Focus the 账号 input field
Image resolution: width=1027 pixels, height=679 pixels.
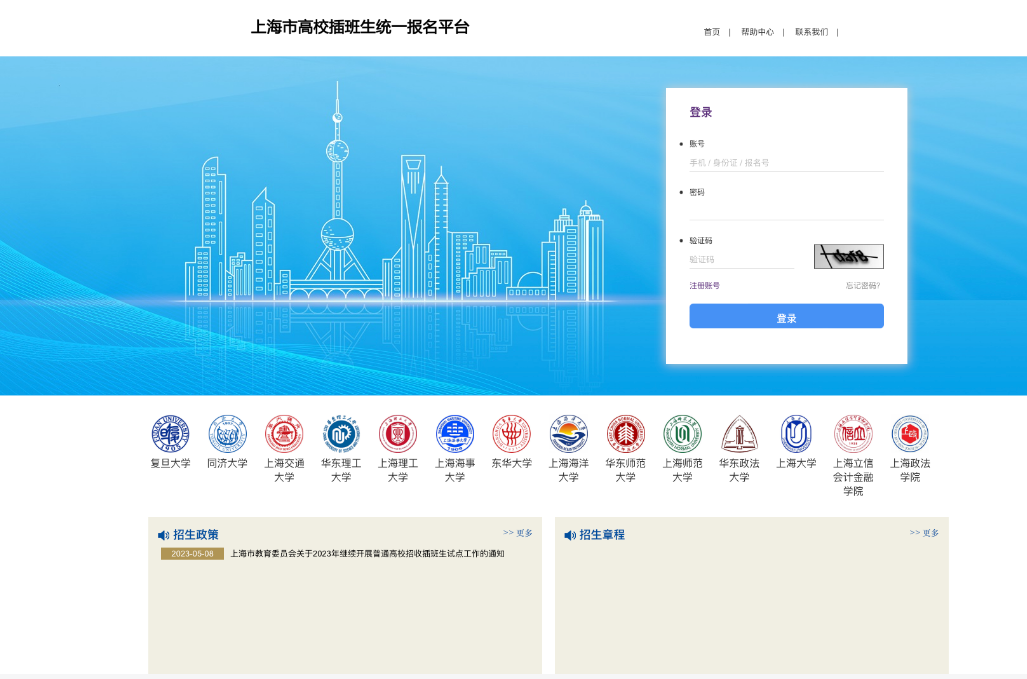coord(785,162)
